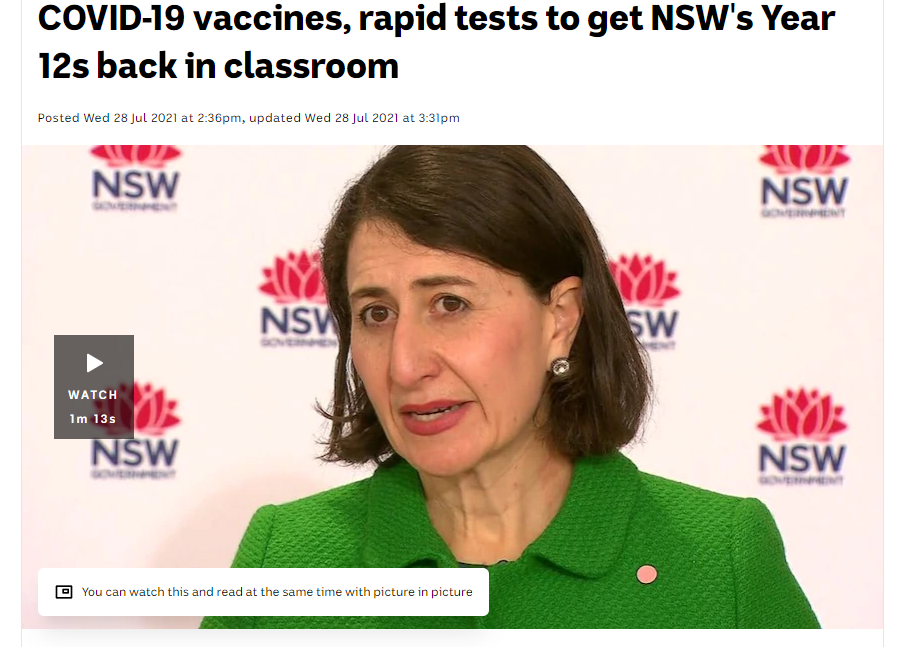Click the picture-in-picture icon in banner

(64, 592)
